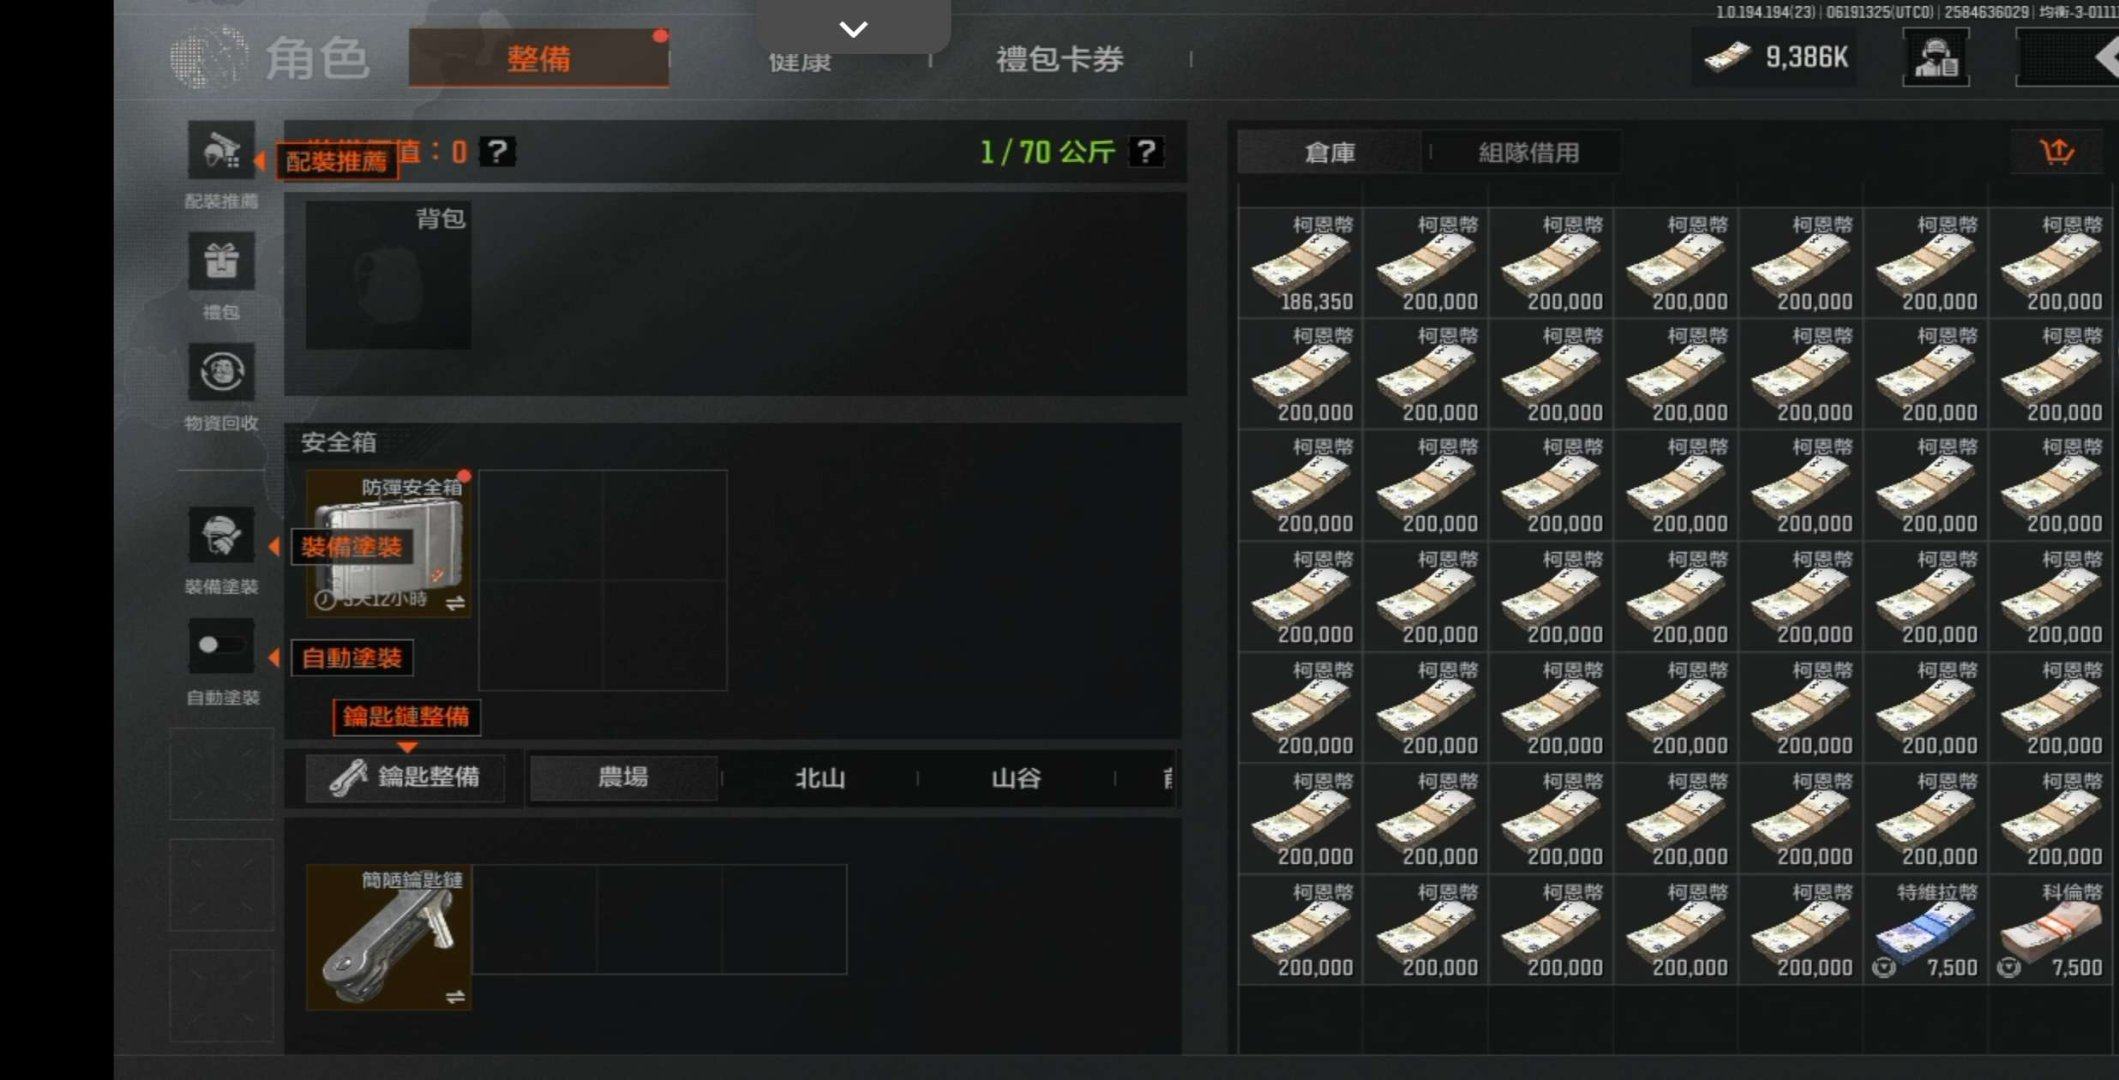Click the 鑰匙整備 button
This screenshot has height=1080, width=2119.
pos(405,777)
